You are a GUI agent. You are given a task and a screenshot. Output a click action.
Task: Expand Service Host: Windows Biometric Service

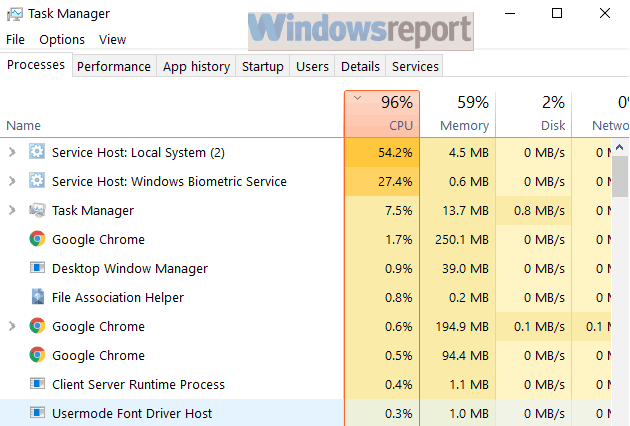pos(12,181)
